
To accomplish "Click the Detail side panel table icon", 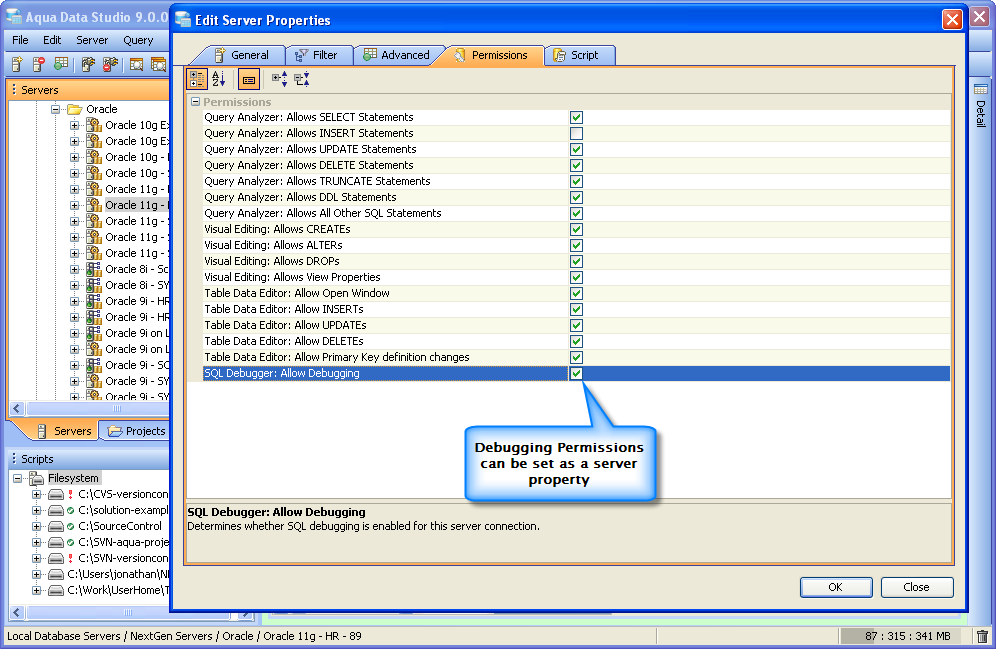I will click(x=981, y=90).
